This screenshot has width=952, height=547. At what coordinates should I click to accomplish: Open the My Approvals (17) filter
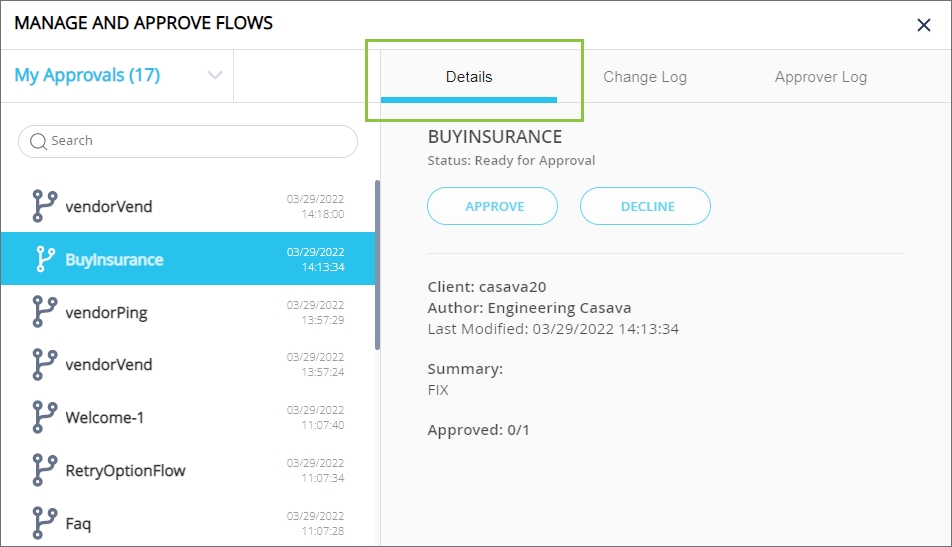tap(87, 75)
